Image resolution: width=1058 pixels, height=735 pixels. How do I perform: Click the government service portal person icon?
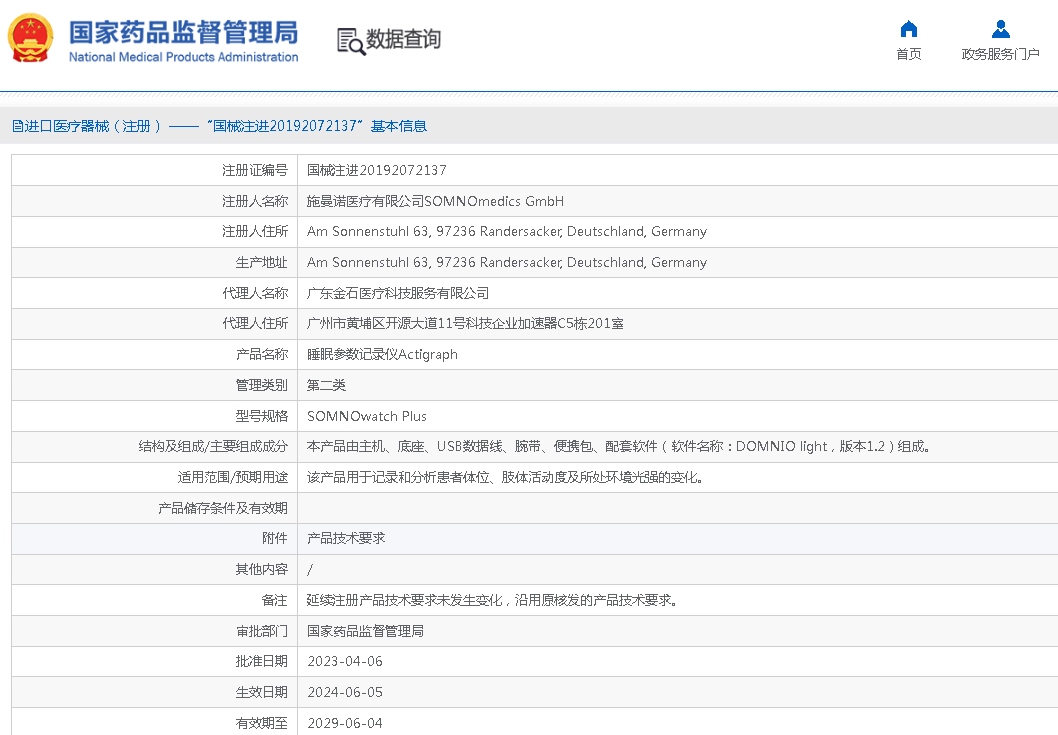[x=1001, y=29]
